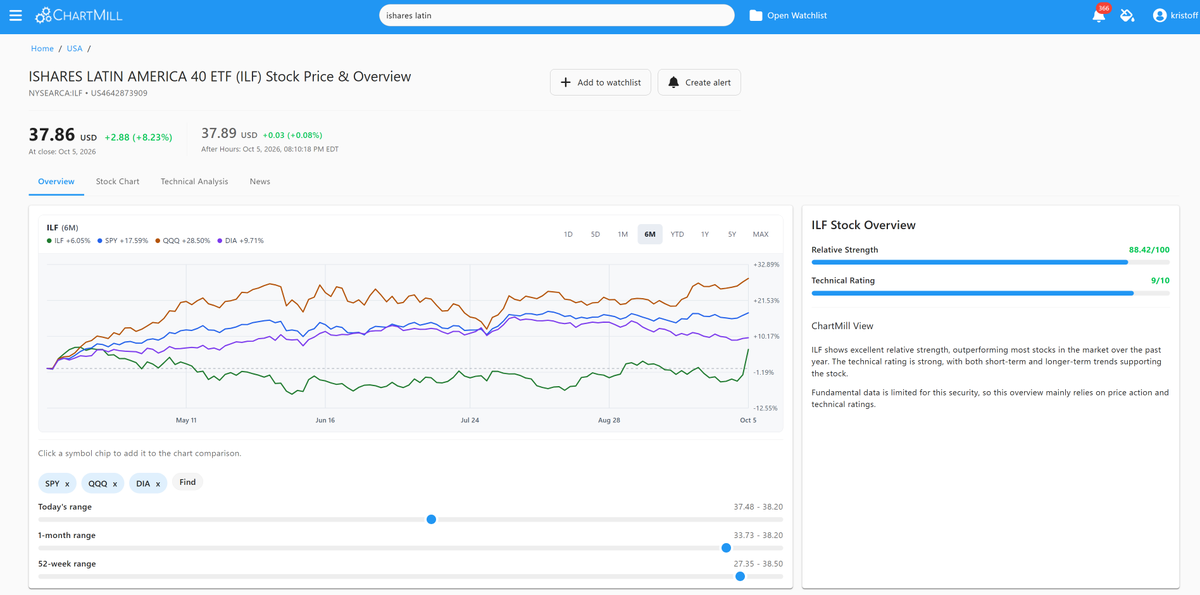
Task: Remove QQQ chip using its x
Action: 114,484
